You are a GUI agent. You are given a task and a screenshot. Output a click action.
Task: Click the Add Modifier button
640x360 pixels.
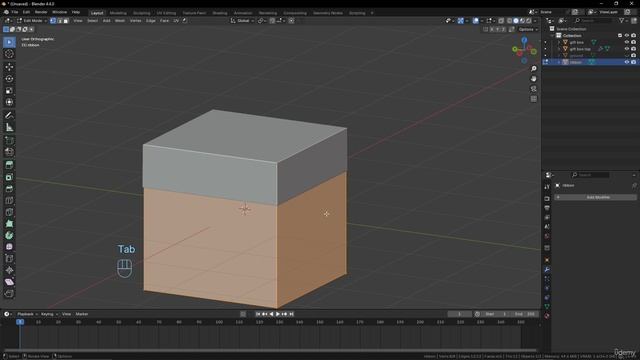click(595, 197)
